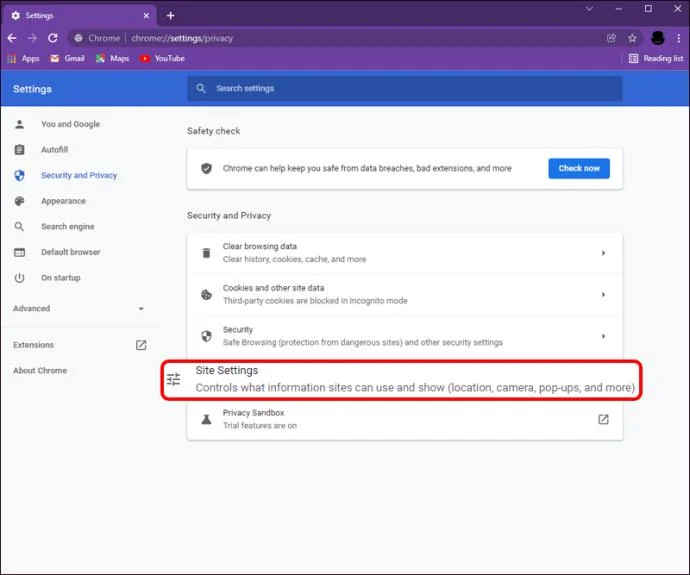Expand the Security row arrow

pyautogui.click(x=603, y=336)
